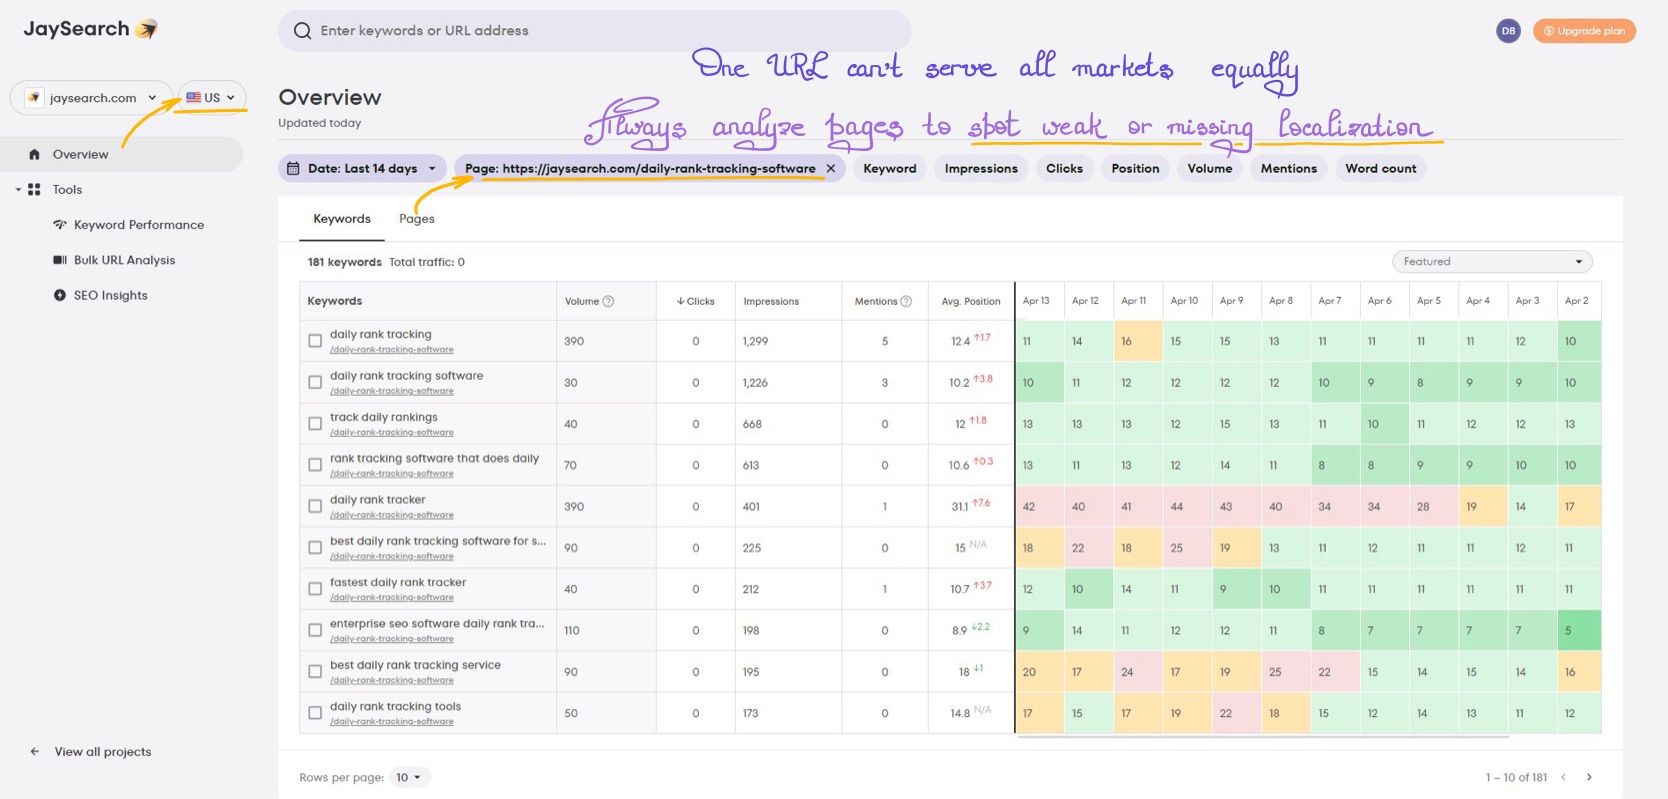Screen dimensions: 1668x799
Task: Select the 'daily rank tracking tools' checkbox
Action: tap(315, 713)
